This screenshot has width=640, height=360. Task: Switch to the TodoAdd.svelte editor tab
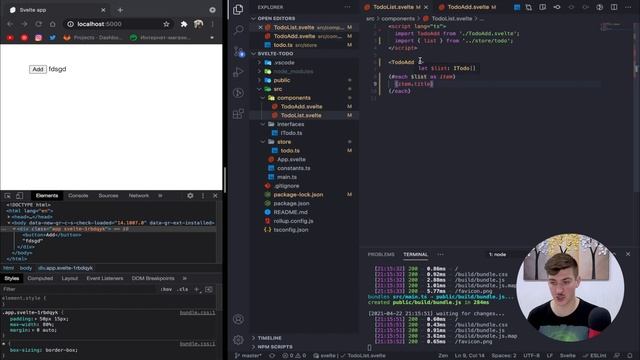click(x=468, y=7)
